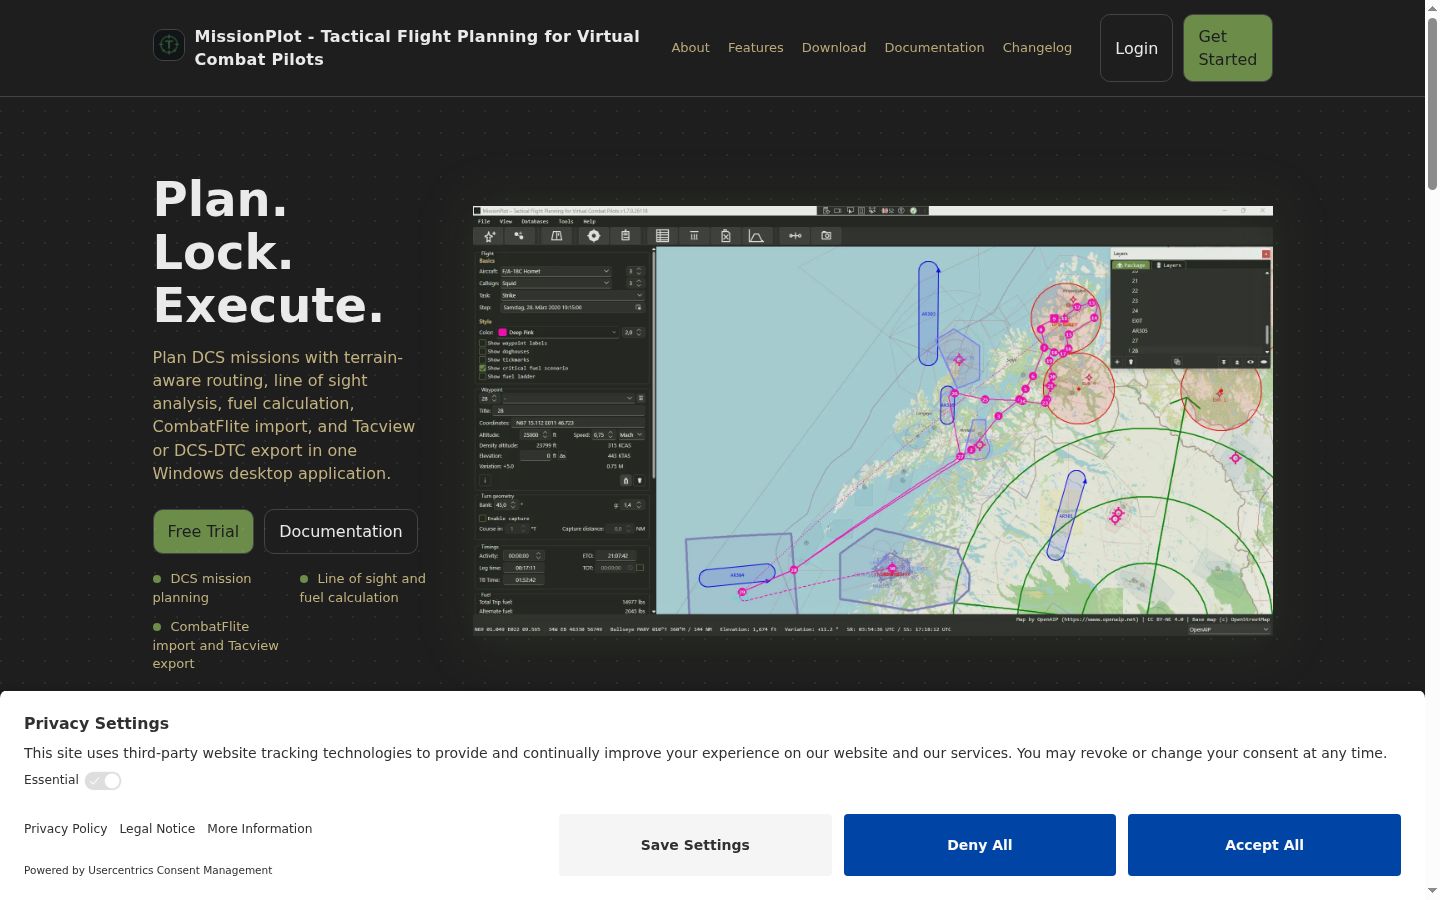Screen dimensions: 1440x900
Task: Select "CombatFlite import and Tacview export" text
Action: coord(215,645)
